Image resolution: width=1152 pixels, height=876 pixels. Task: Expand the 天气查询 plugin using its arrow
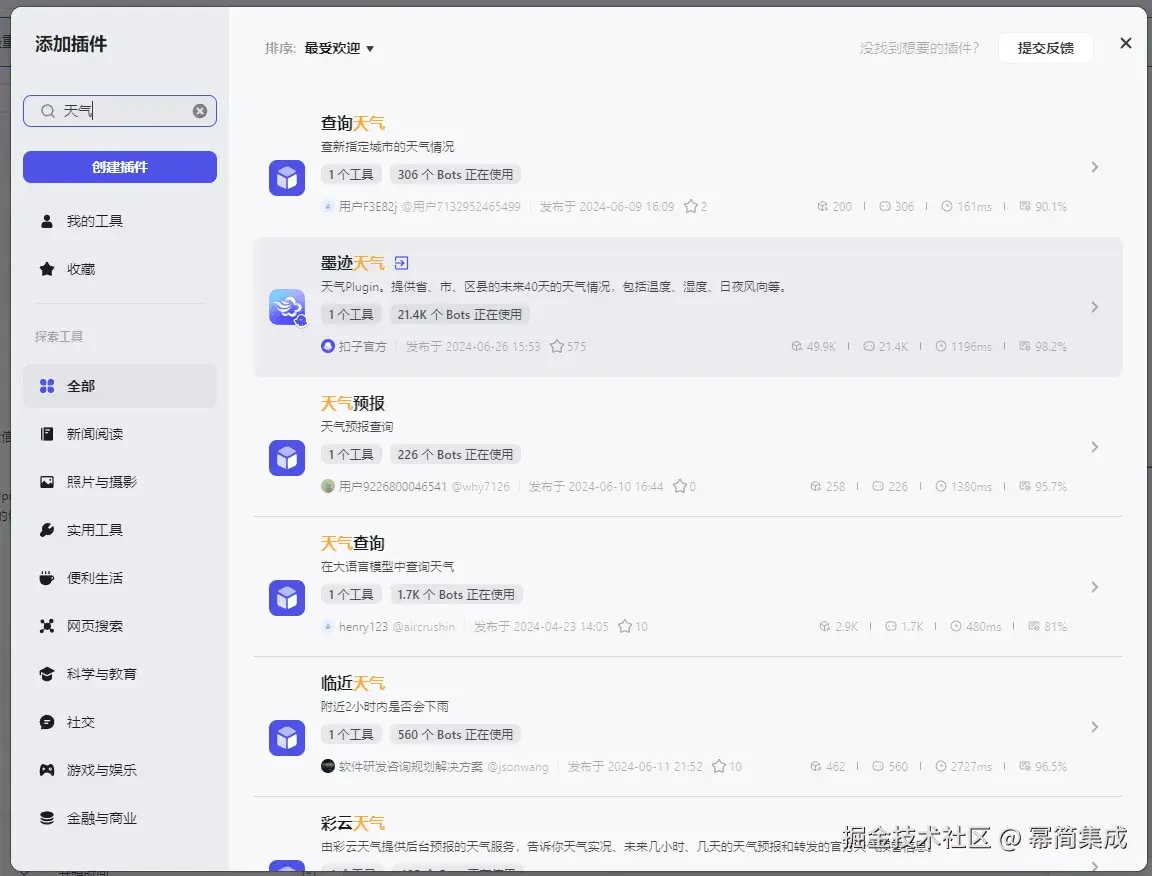1094,587
